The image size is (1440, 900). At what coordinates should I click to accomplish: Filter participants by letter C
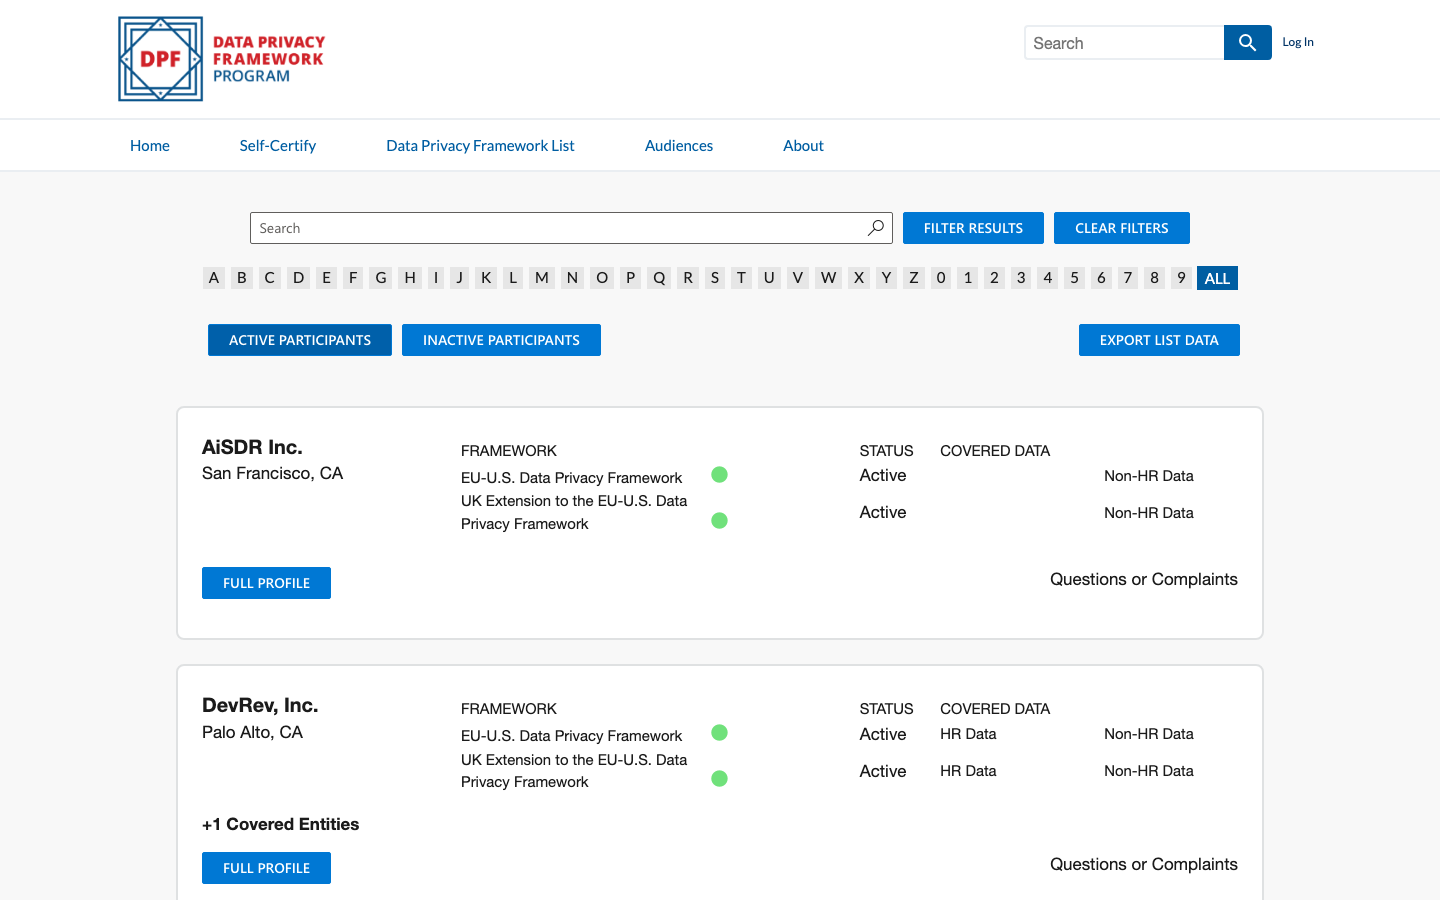pos(270,278)
